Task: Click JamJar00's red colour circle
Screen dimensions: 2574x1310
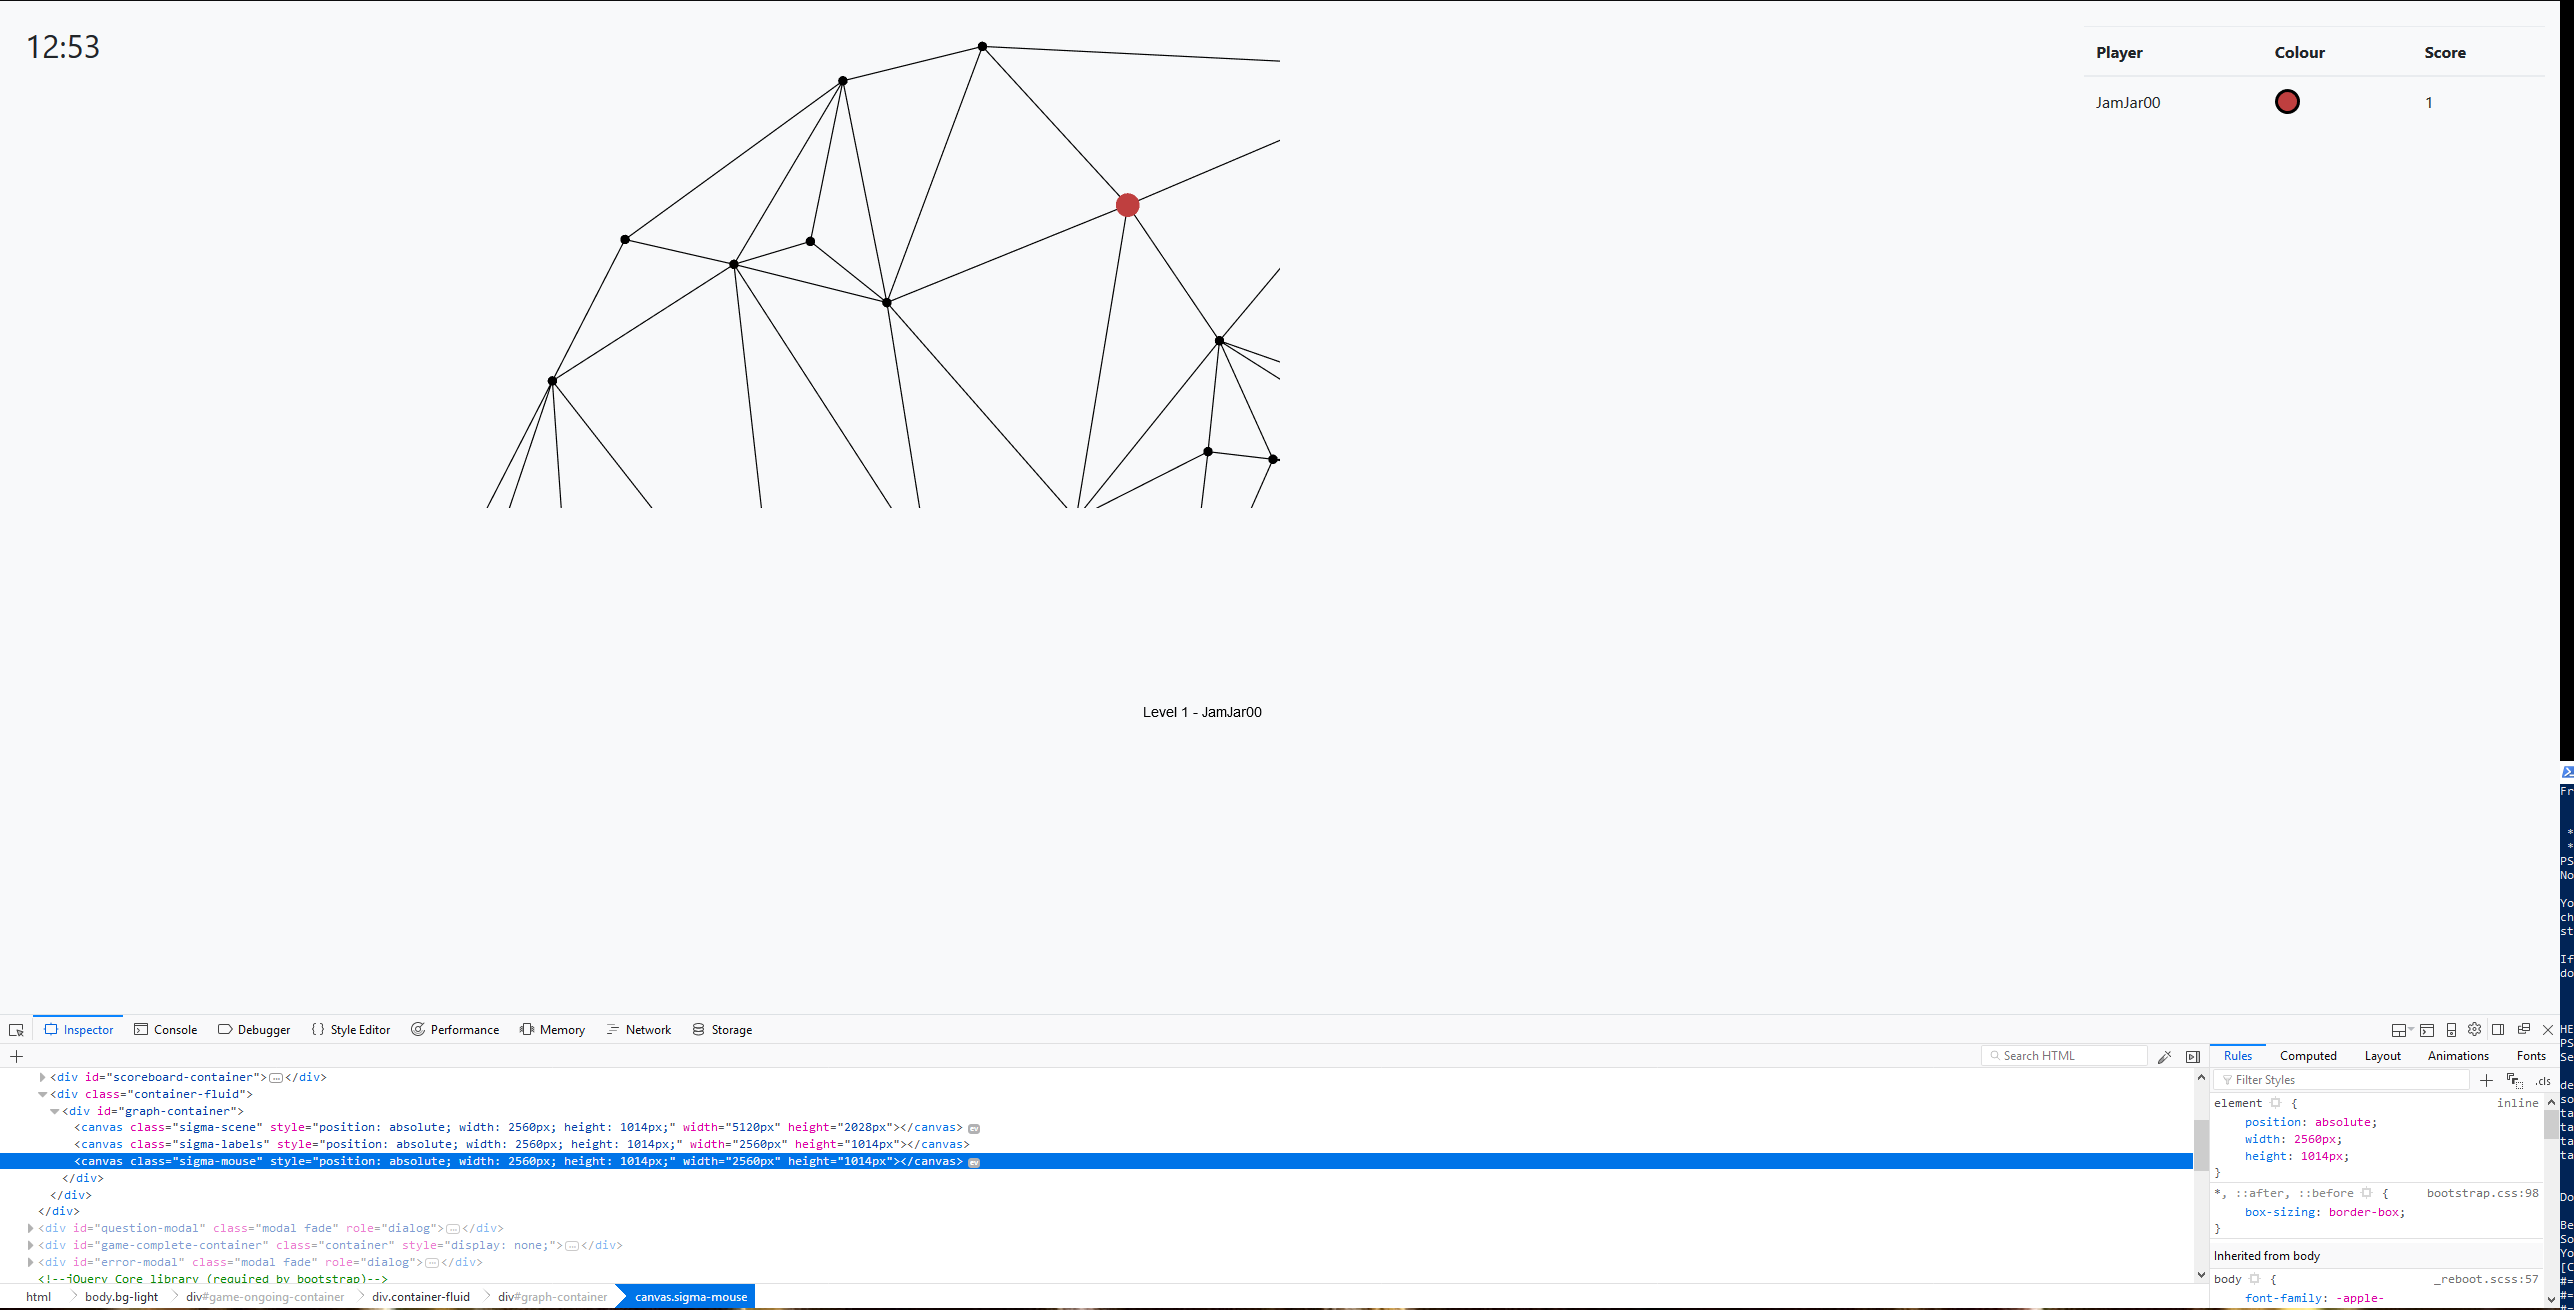Action: [x=2288, y=101]
